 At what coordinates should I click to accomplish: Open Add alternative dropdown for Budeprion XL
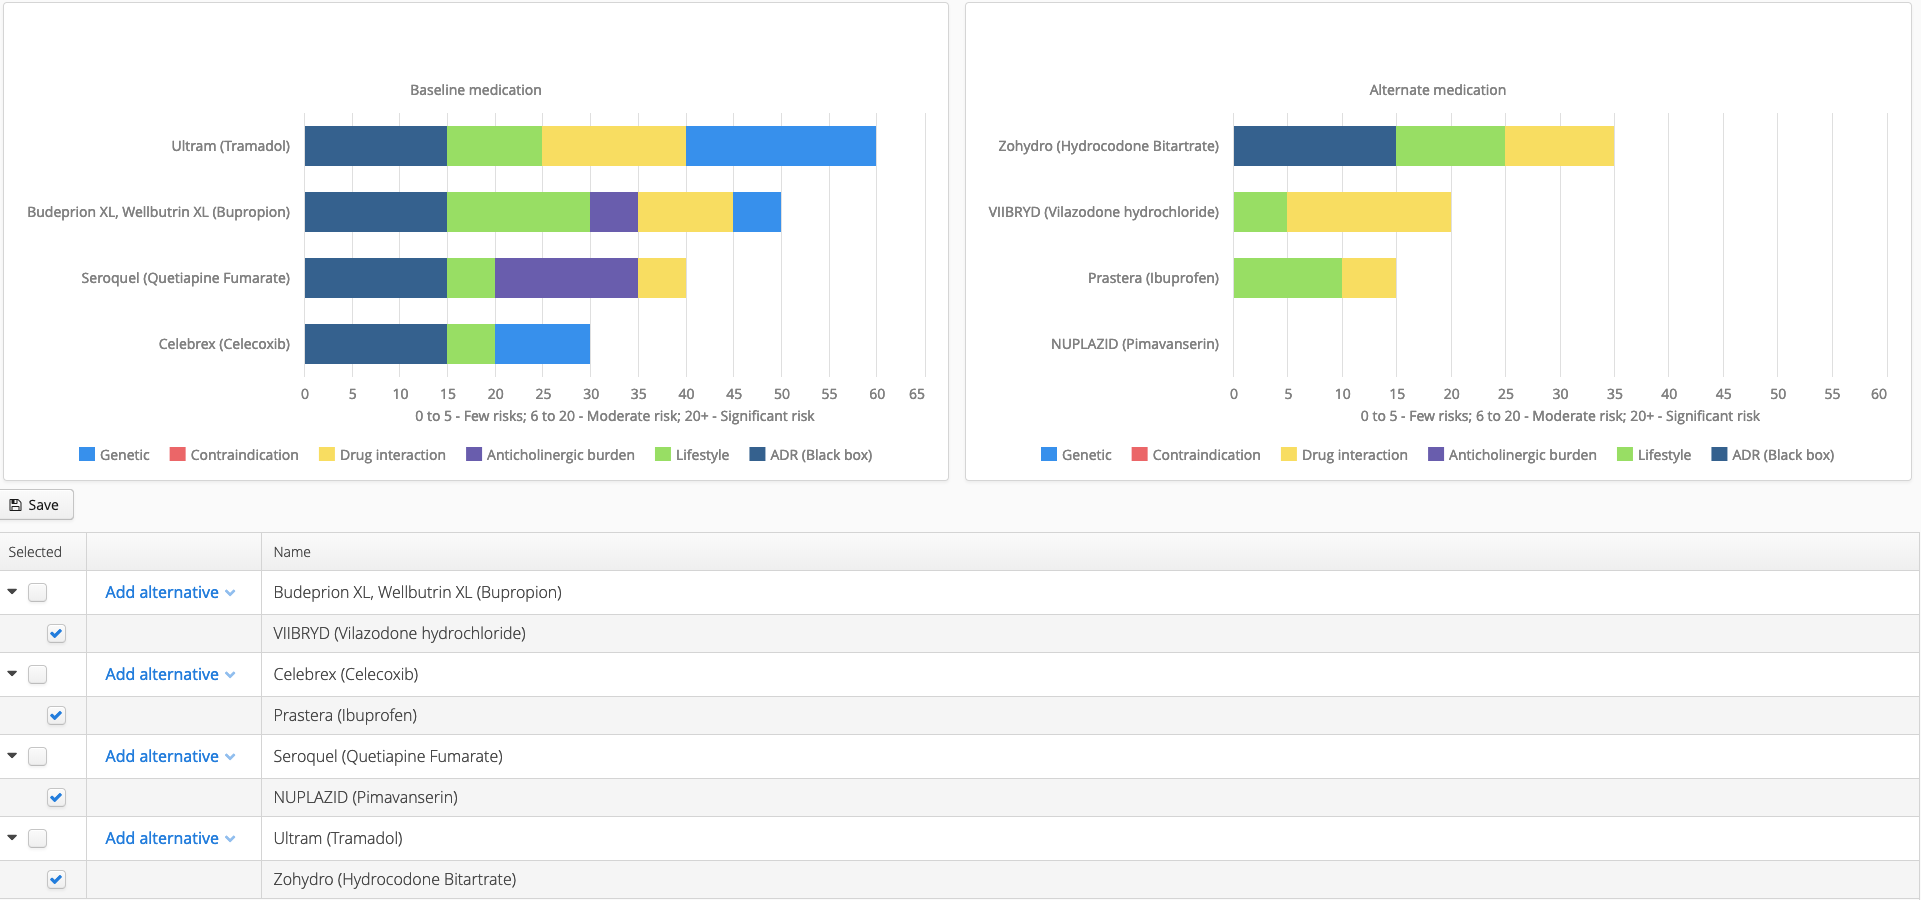pyautogui.click(x=170, y=592)
